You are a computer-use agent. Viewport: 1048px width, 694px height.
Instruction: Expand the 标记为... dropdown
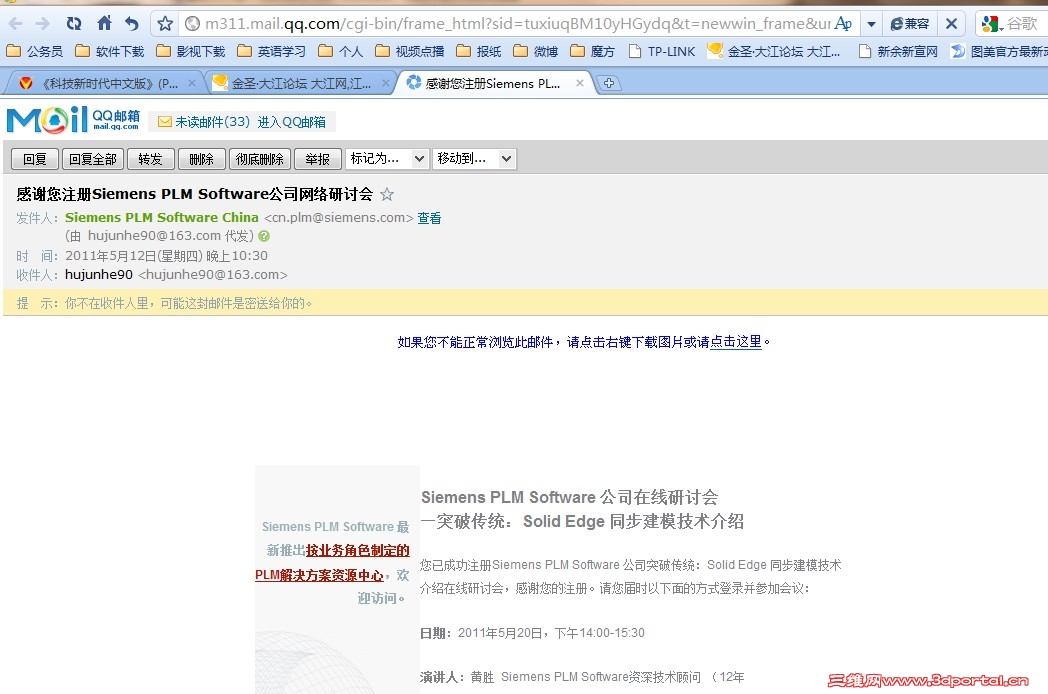click(387, 159)
